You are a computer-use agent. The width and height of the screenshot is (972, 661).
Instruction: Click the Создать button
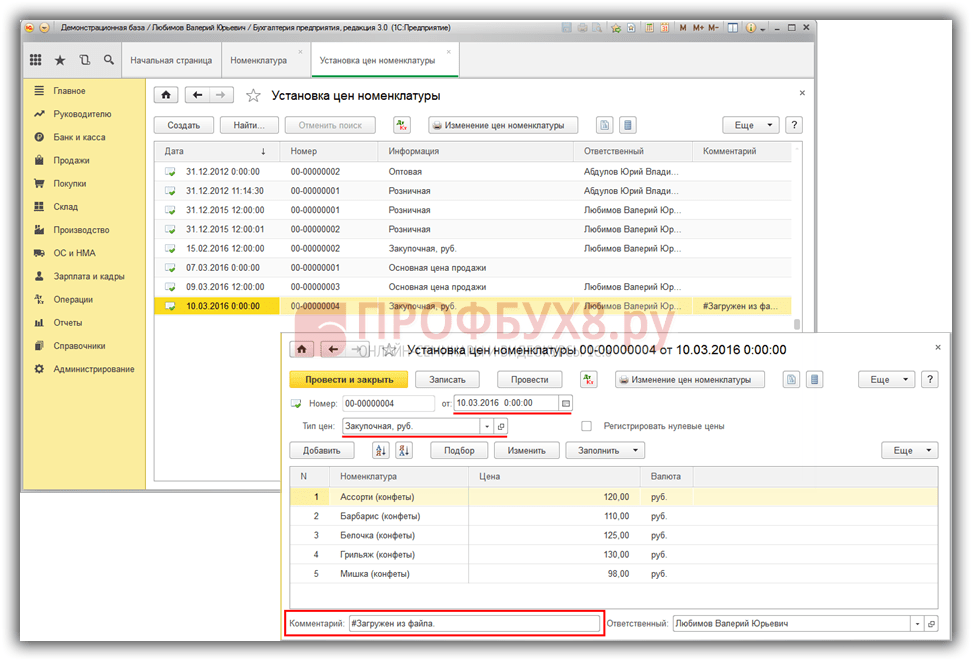pos(183,125)
